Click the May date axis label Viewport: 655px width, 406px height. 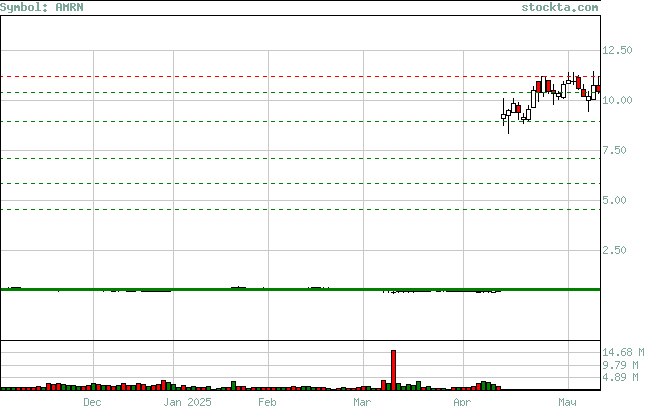pos(567,402)
